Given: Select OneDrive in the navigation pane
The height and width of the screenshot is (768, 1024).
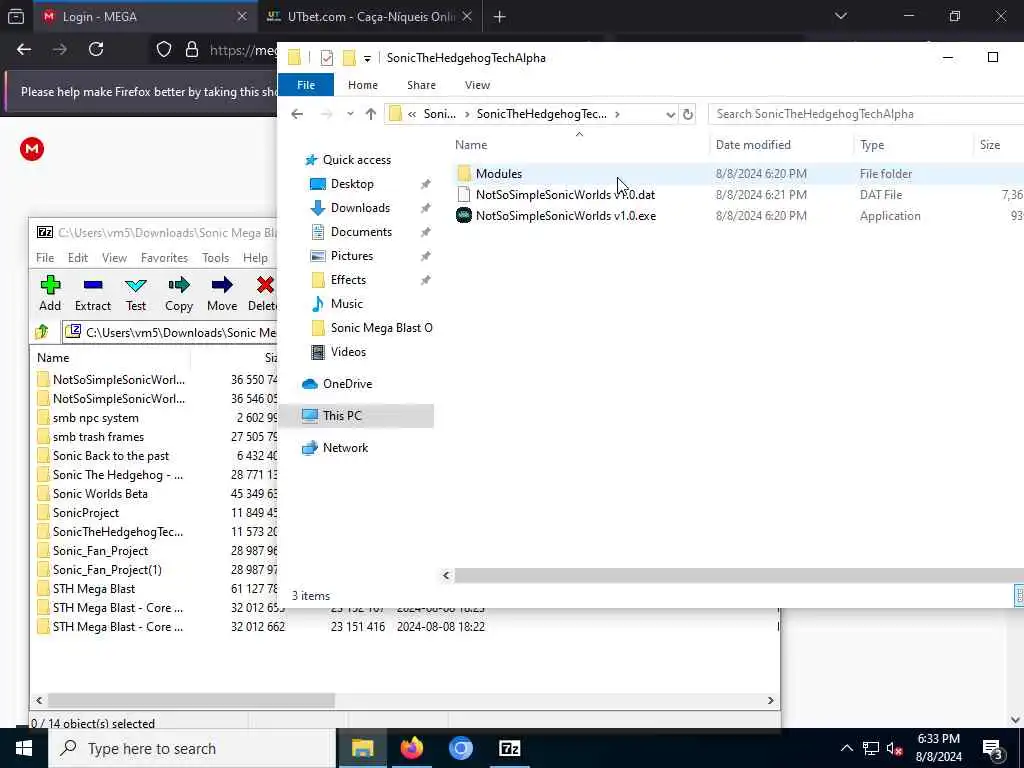Looking at the screenshot, I should click(347, 383).
